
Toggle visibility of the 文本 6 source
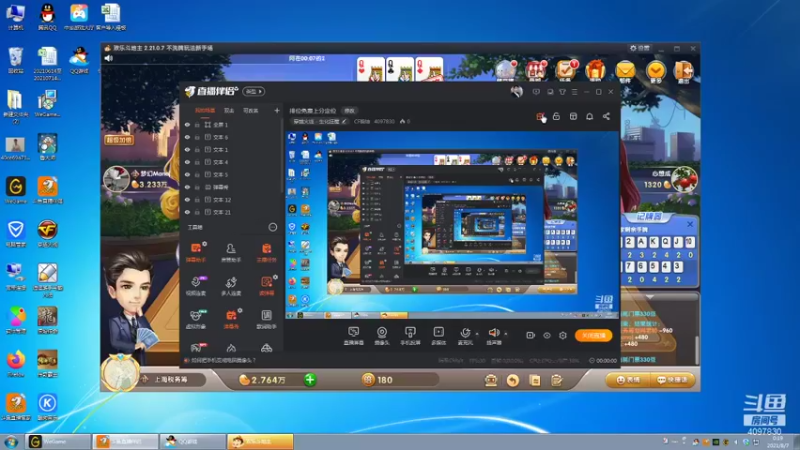click(187, 137)
